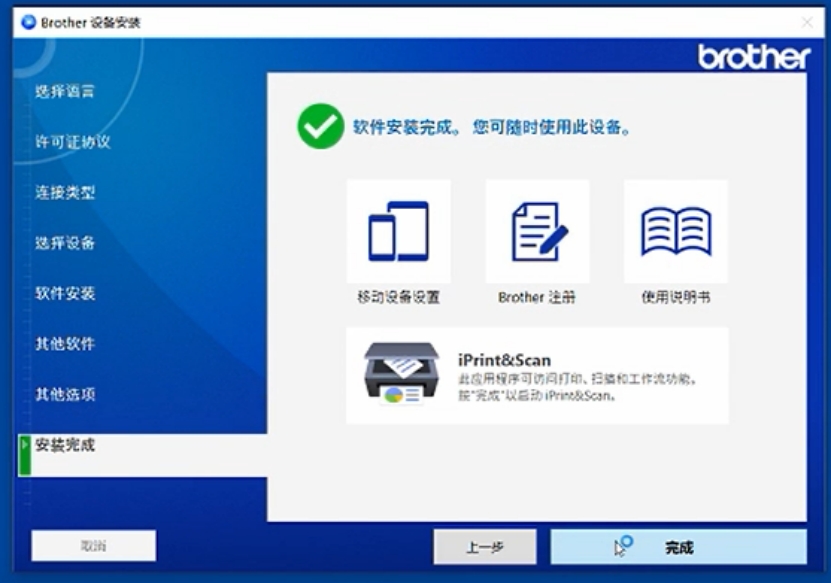Click the green checkmark success icon
831x583 pixels.
click(320, 127)
